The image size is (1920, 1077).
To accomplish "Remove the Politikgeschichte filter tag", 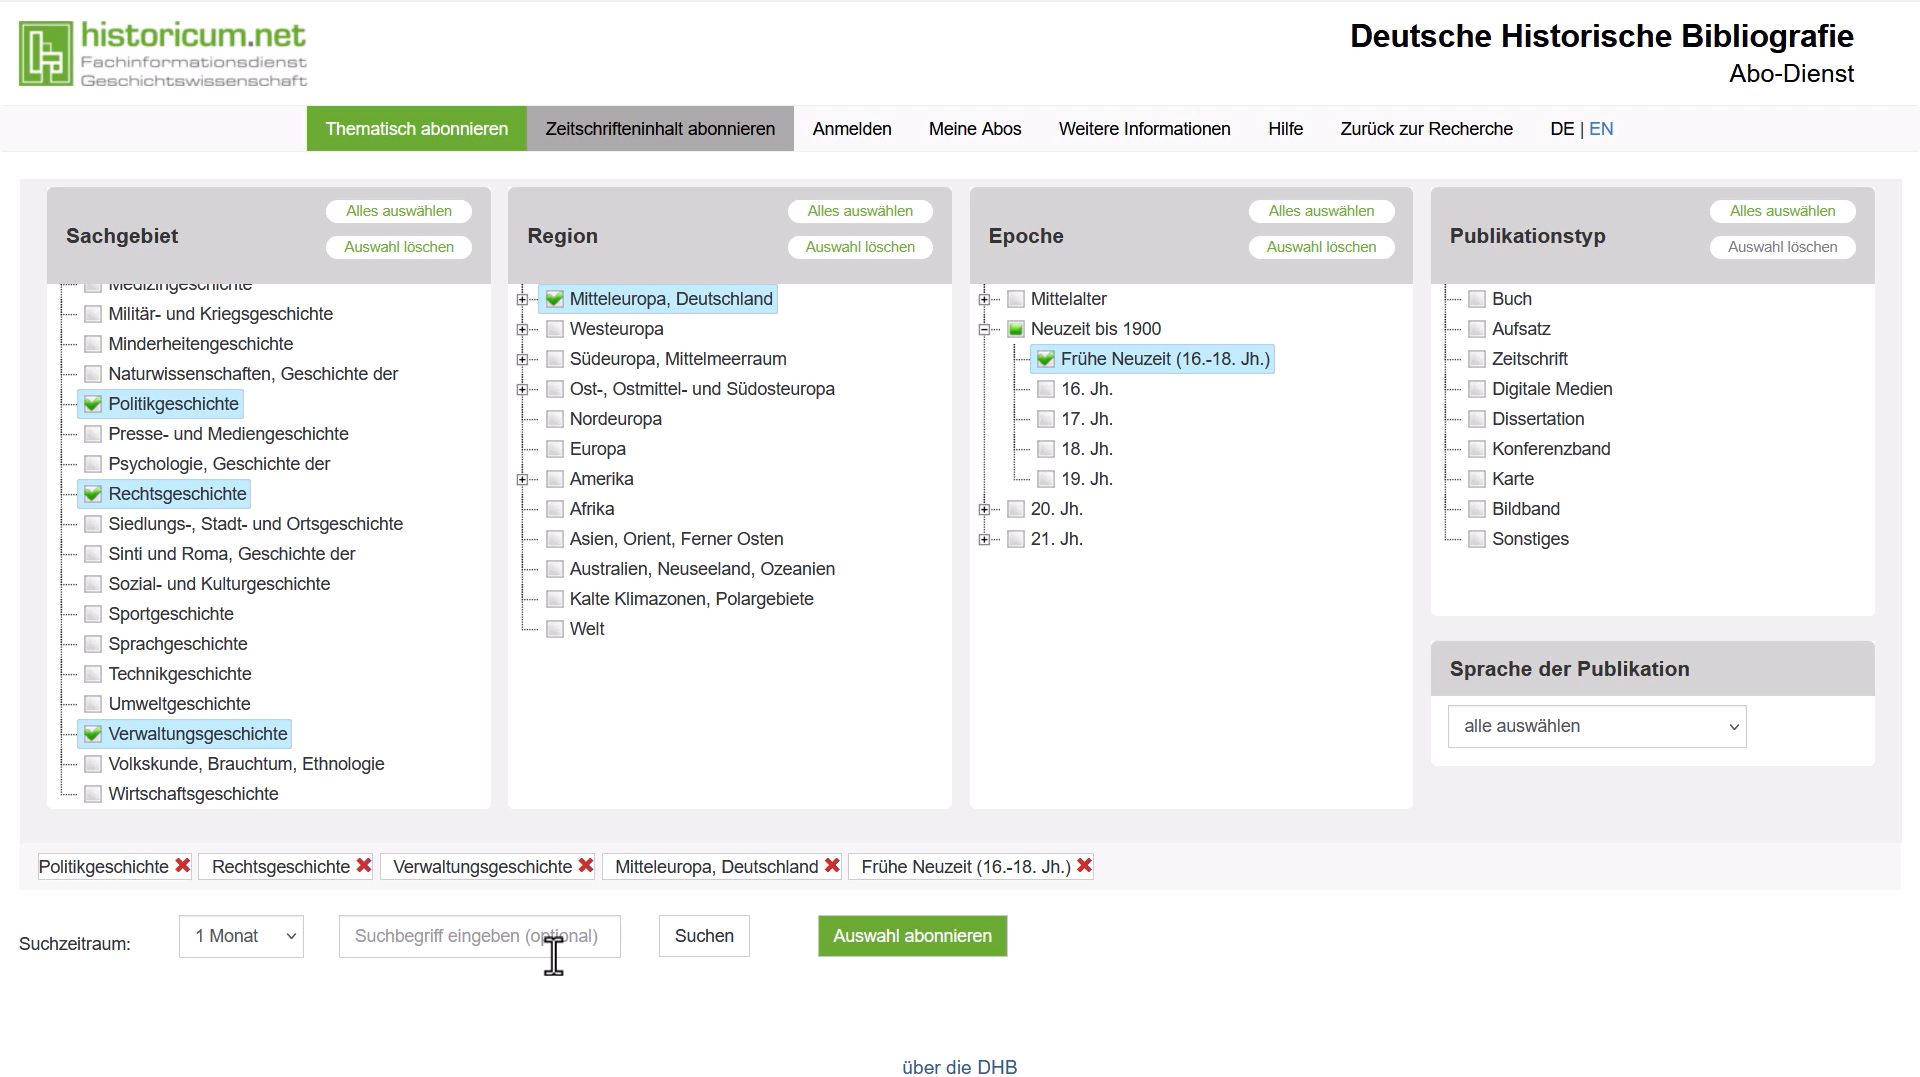I will [x=183, y=866].
